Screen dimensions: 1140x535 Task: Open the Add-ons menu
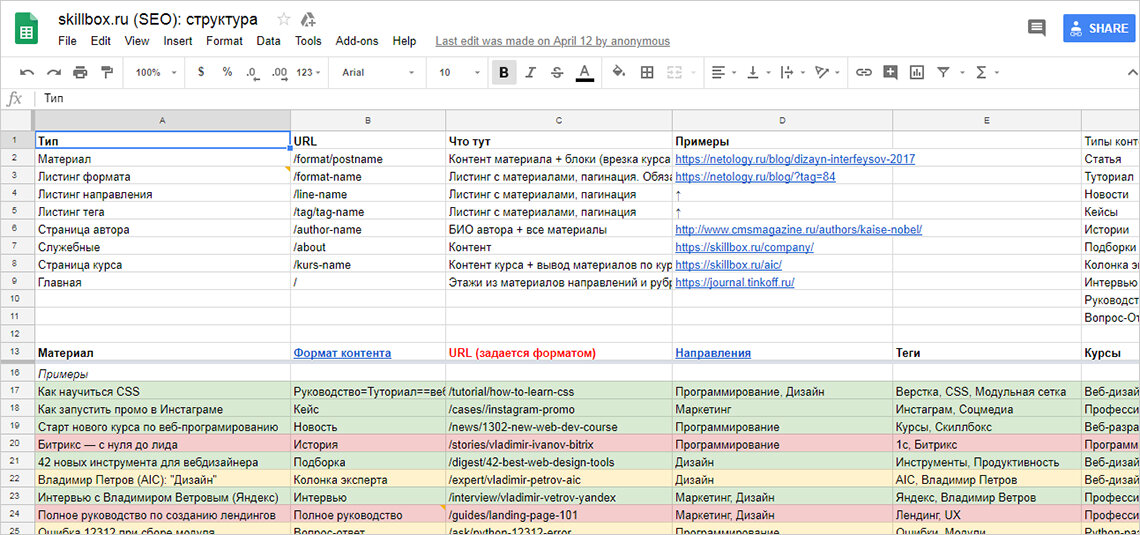pyautogui.click(x=357, y=41)
